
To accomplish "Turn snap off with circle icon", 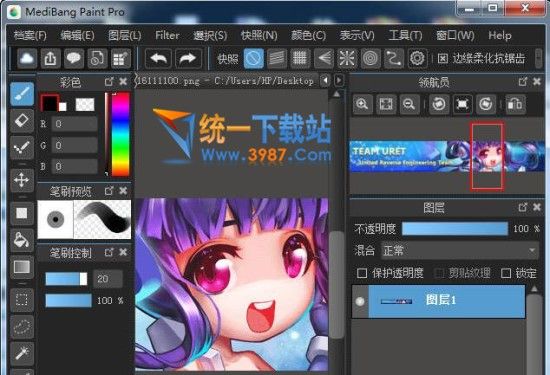I will pos(254,58).
